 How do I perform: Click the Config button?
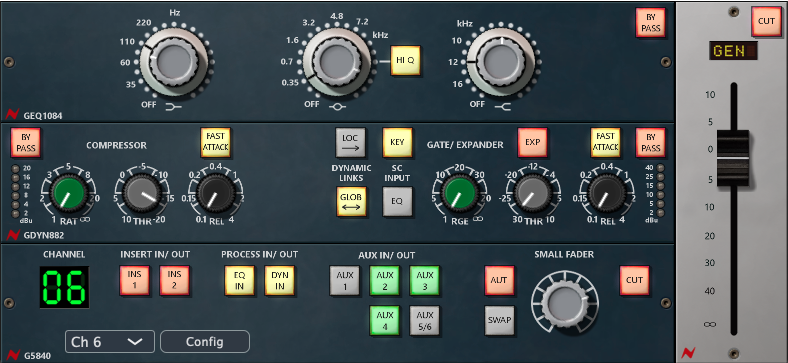(x=205, y=342)
